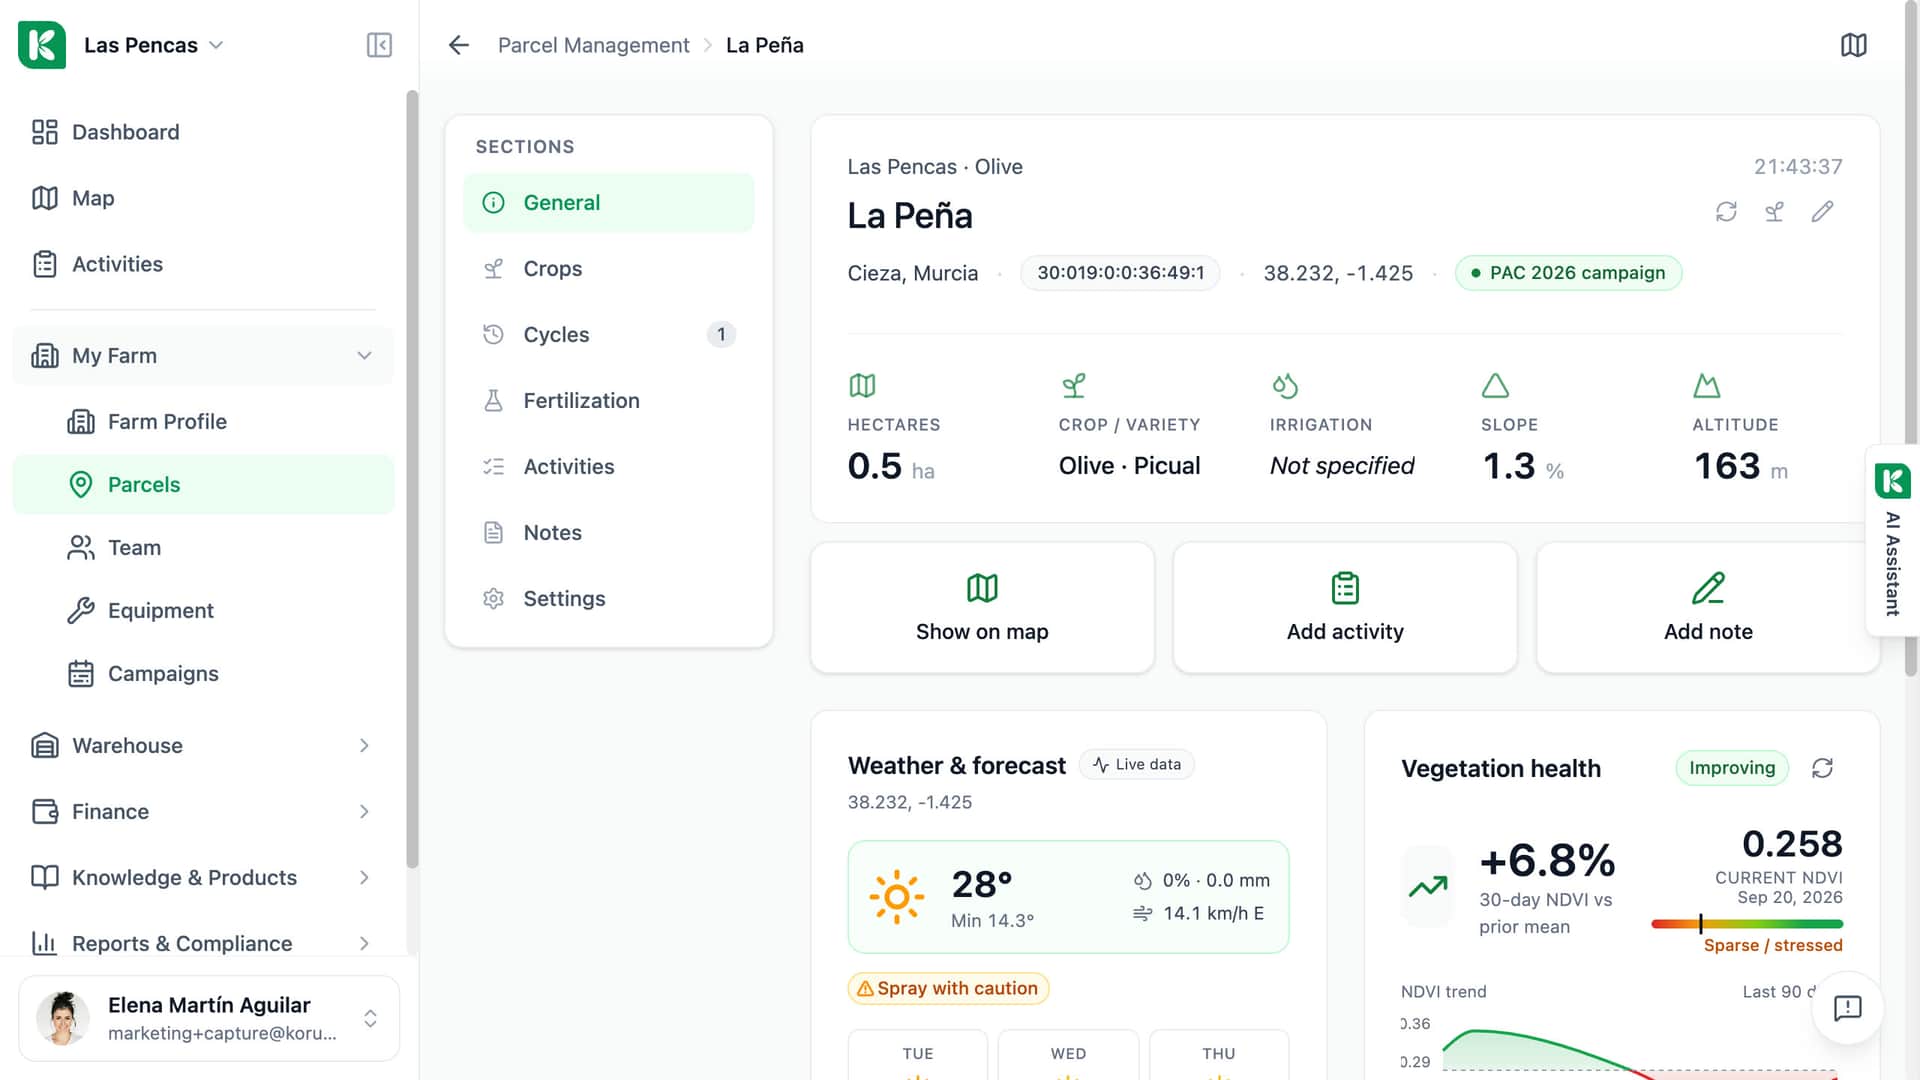Image resolution: width=1920 pixels, height=1080 pixels.
Task: Open Farm Profile in sidebar
Action: point(203,422)
